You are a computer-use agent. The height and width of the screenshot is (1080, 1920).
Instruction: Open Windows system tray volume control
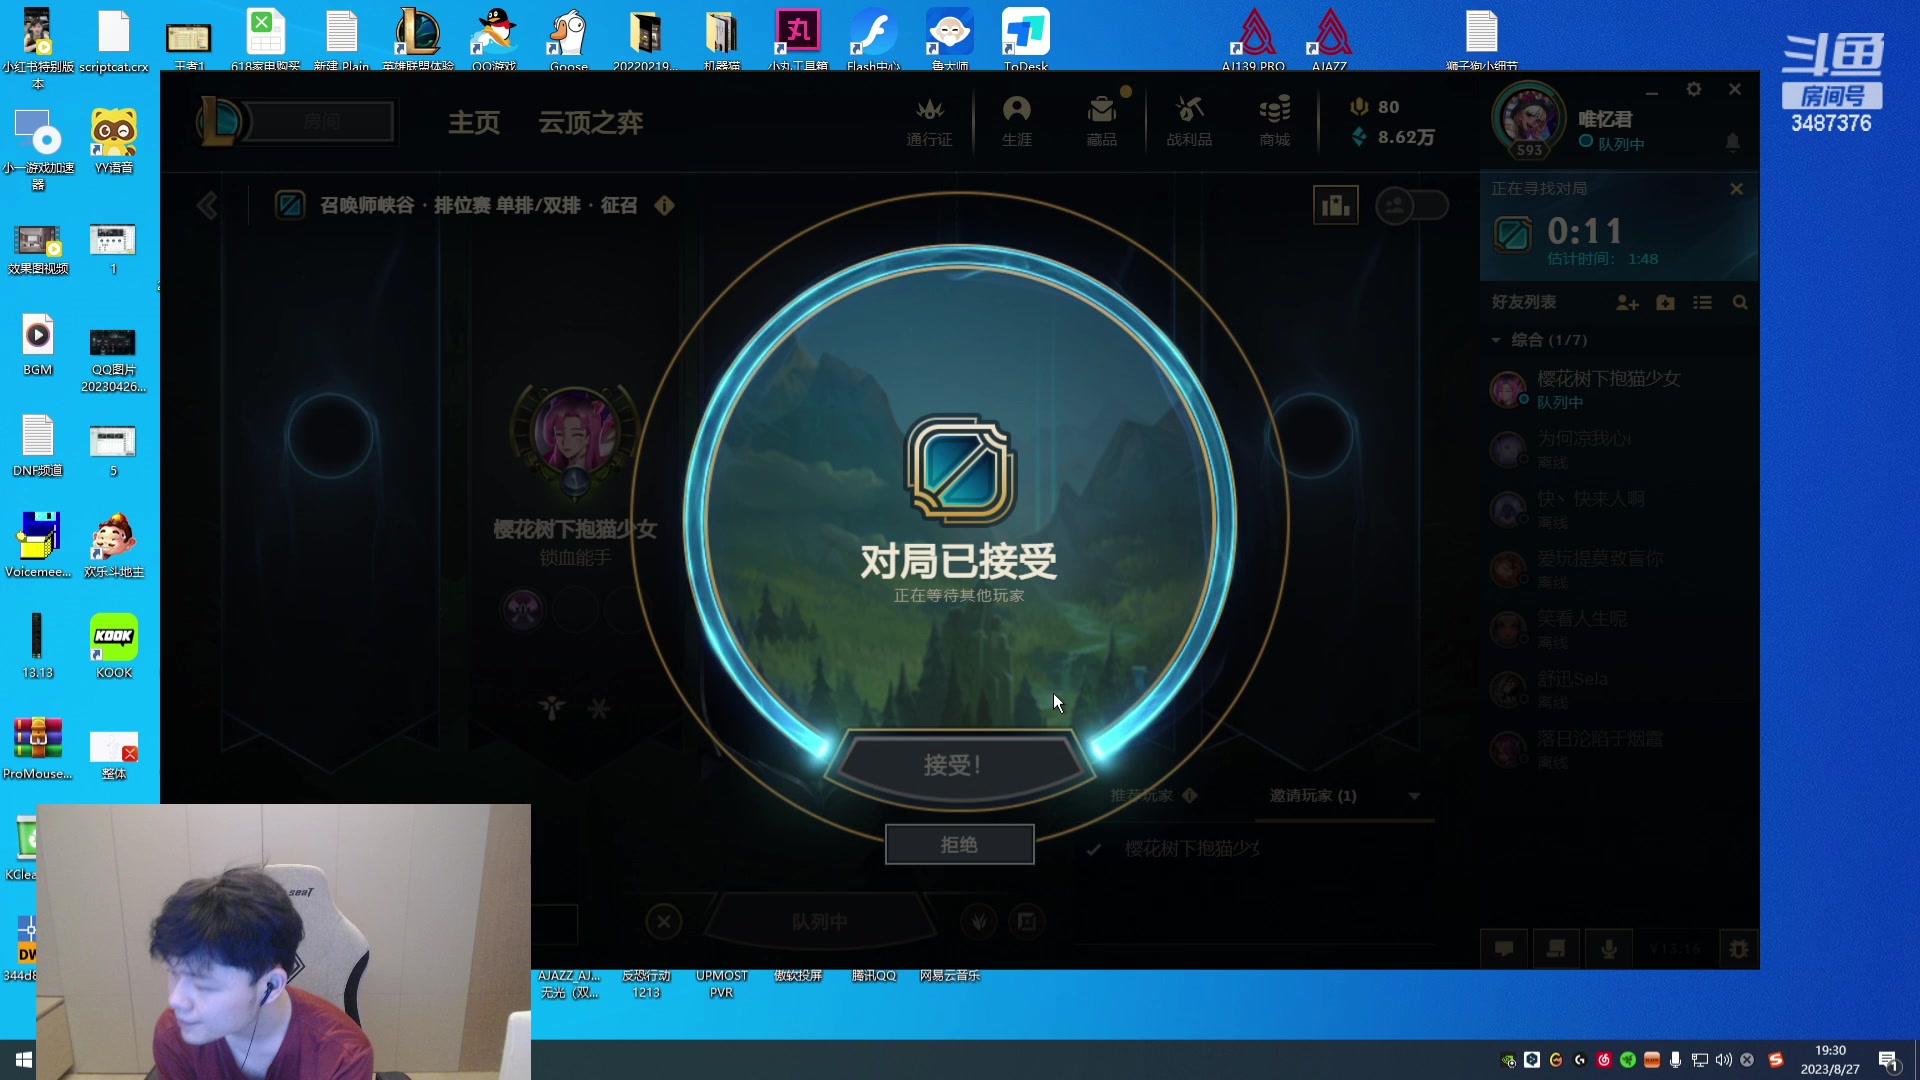(1723, 1060)
